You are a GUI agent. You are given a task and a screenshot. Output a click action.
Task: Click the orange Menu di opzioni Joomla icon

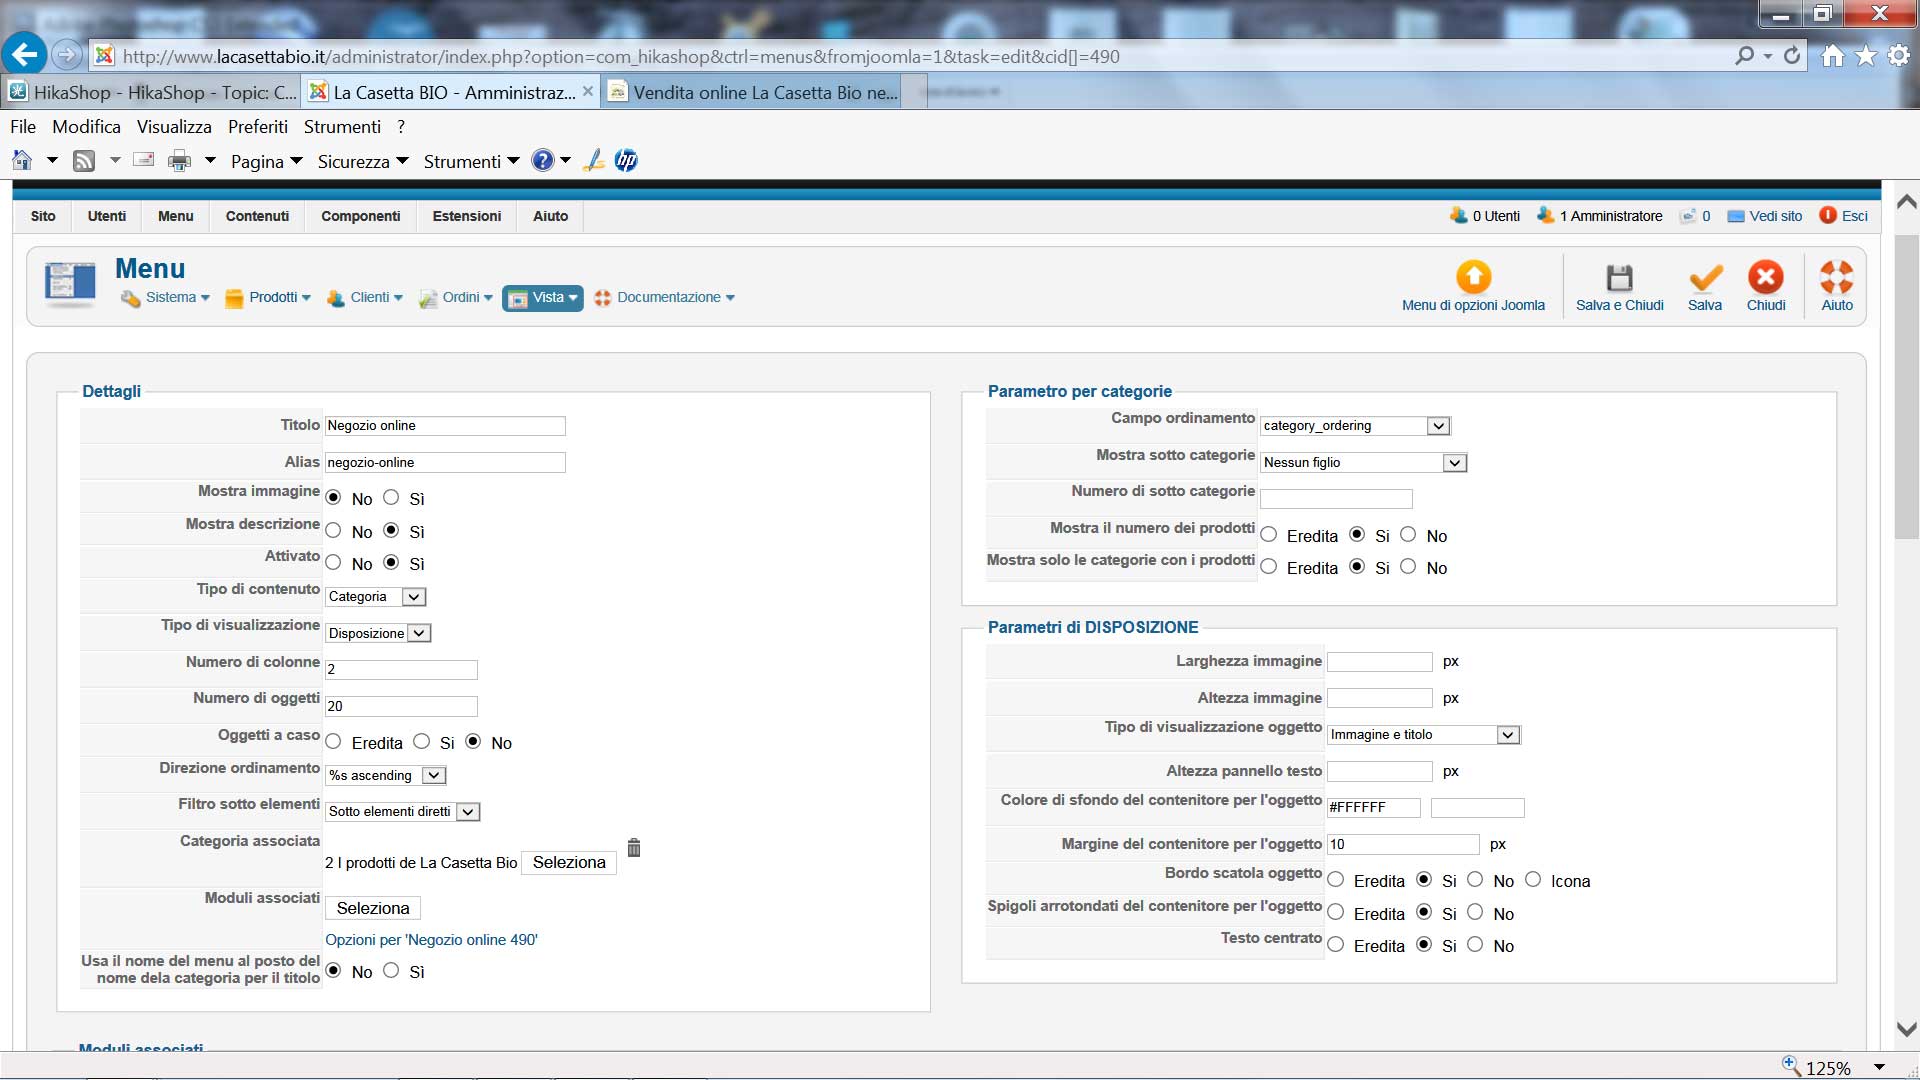1473,278
